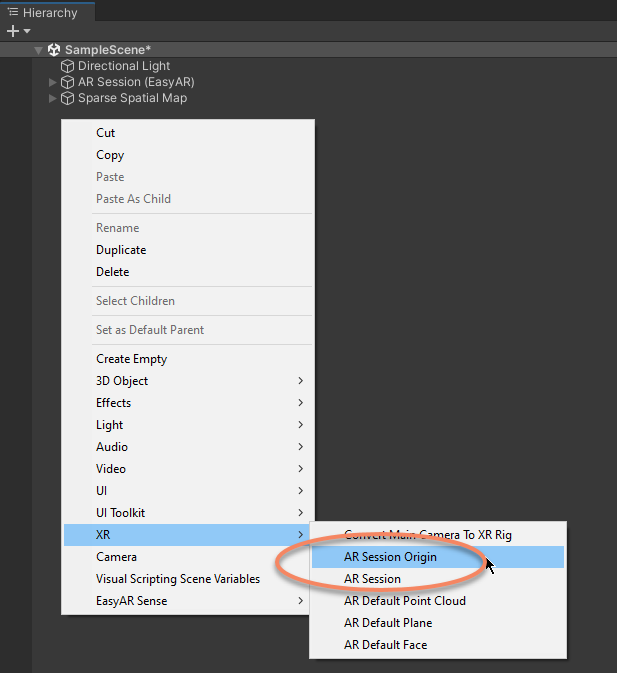
Task: Open the UI Toolkit submenu
Action: 188,513
